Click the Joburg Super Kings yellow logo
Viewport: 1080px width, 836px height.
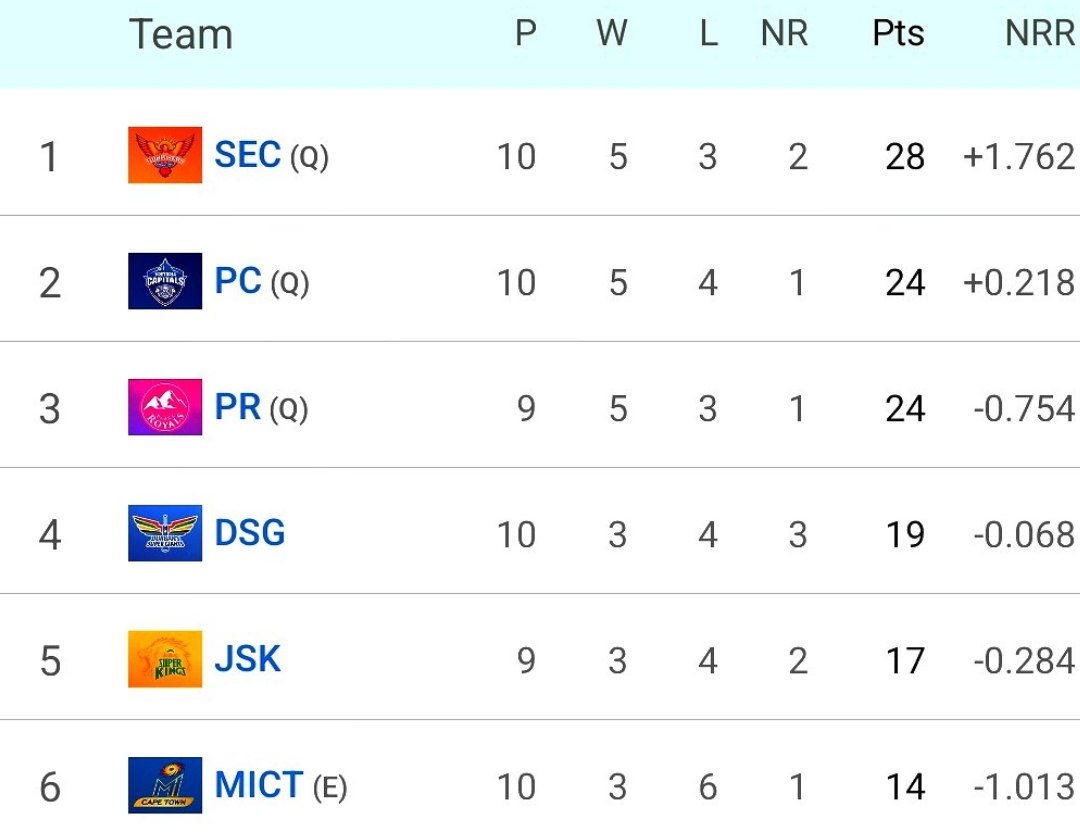point(165,659)
